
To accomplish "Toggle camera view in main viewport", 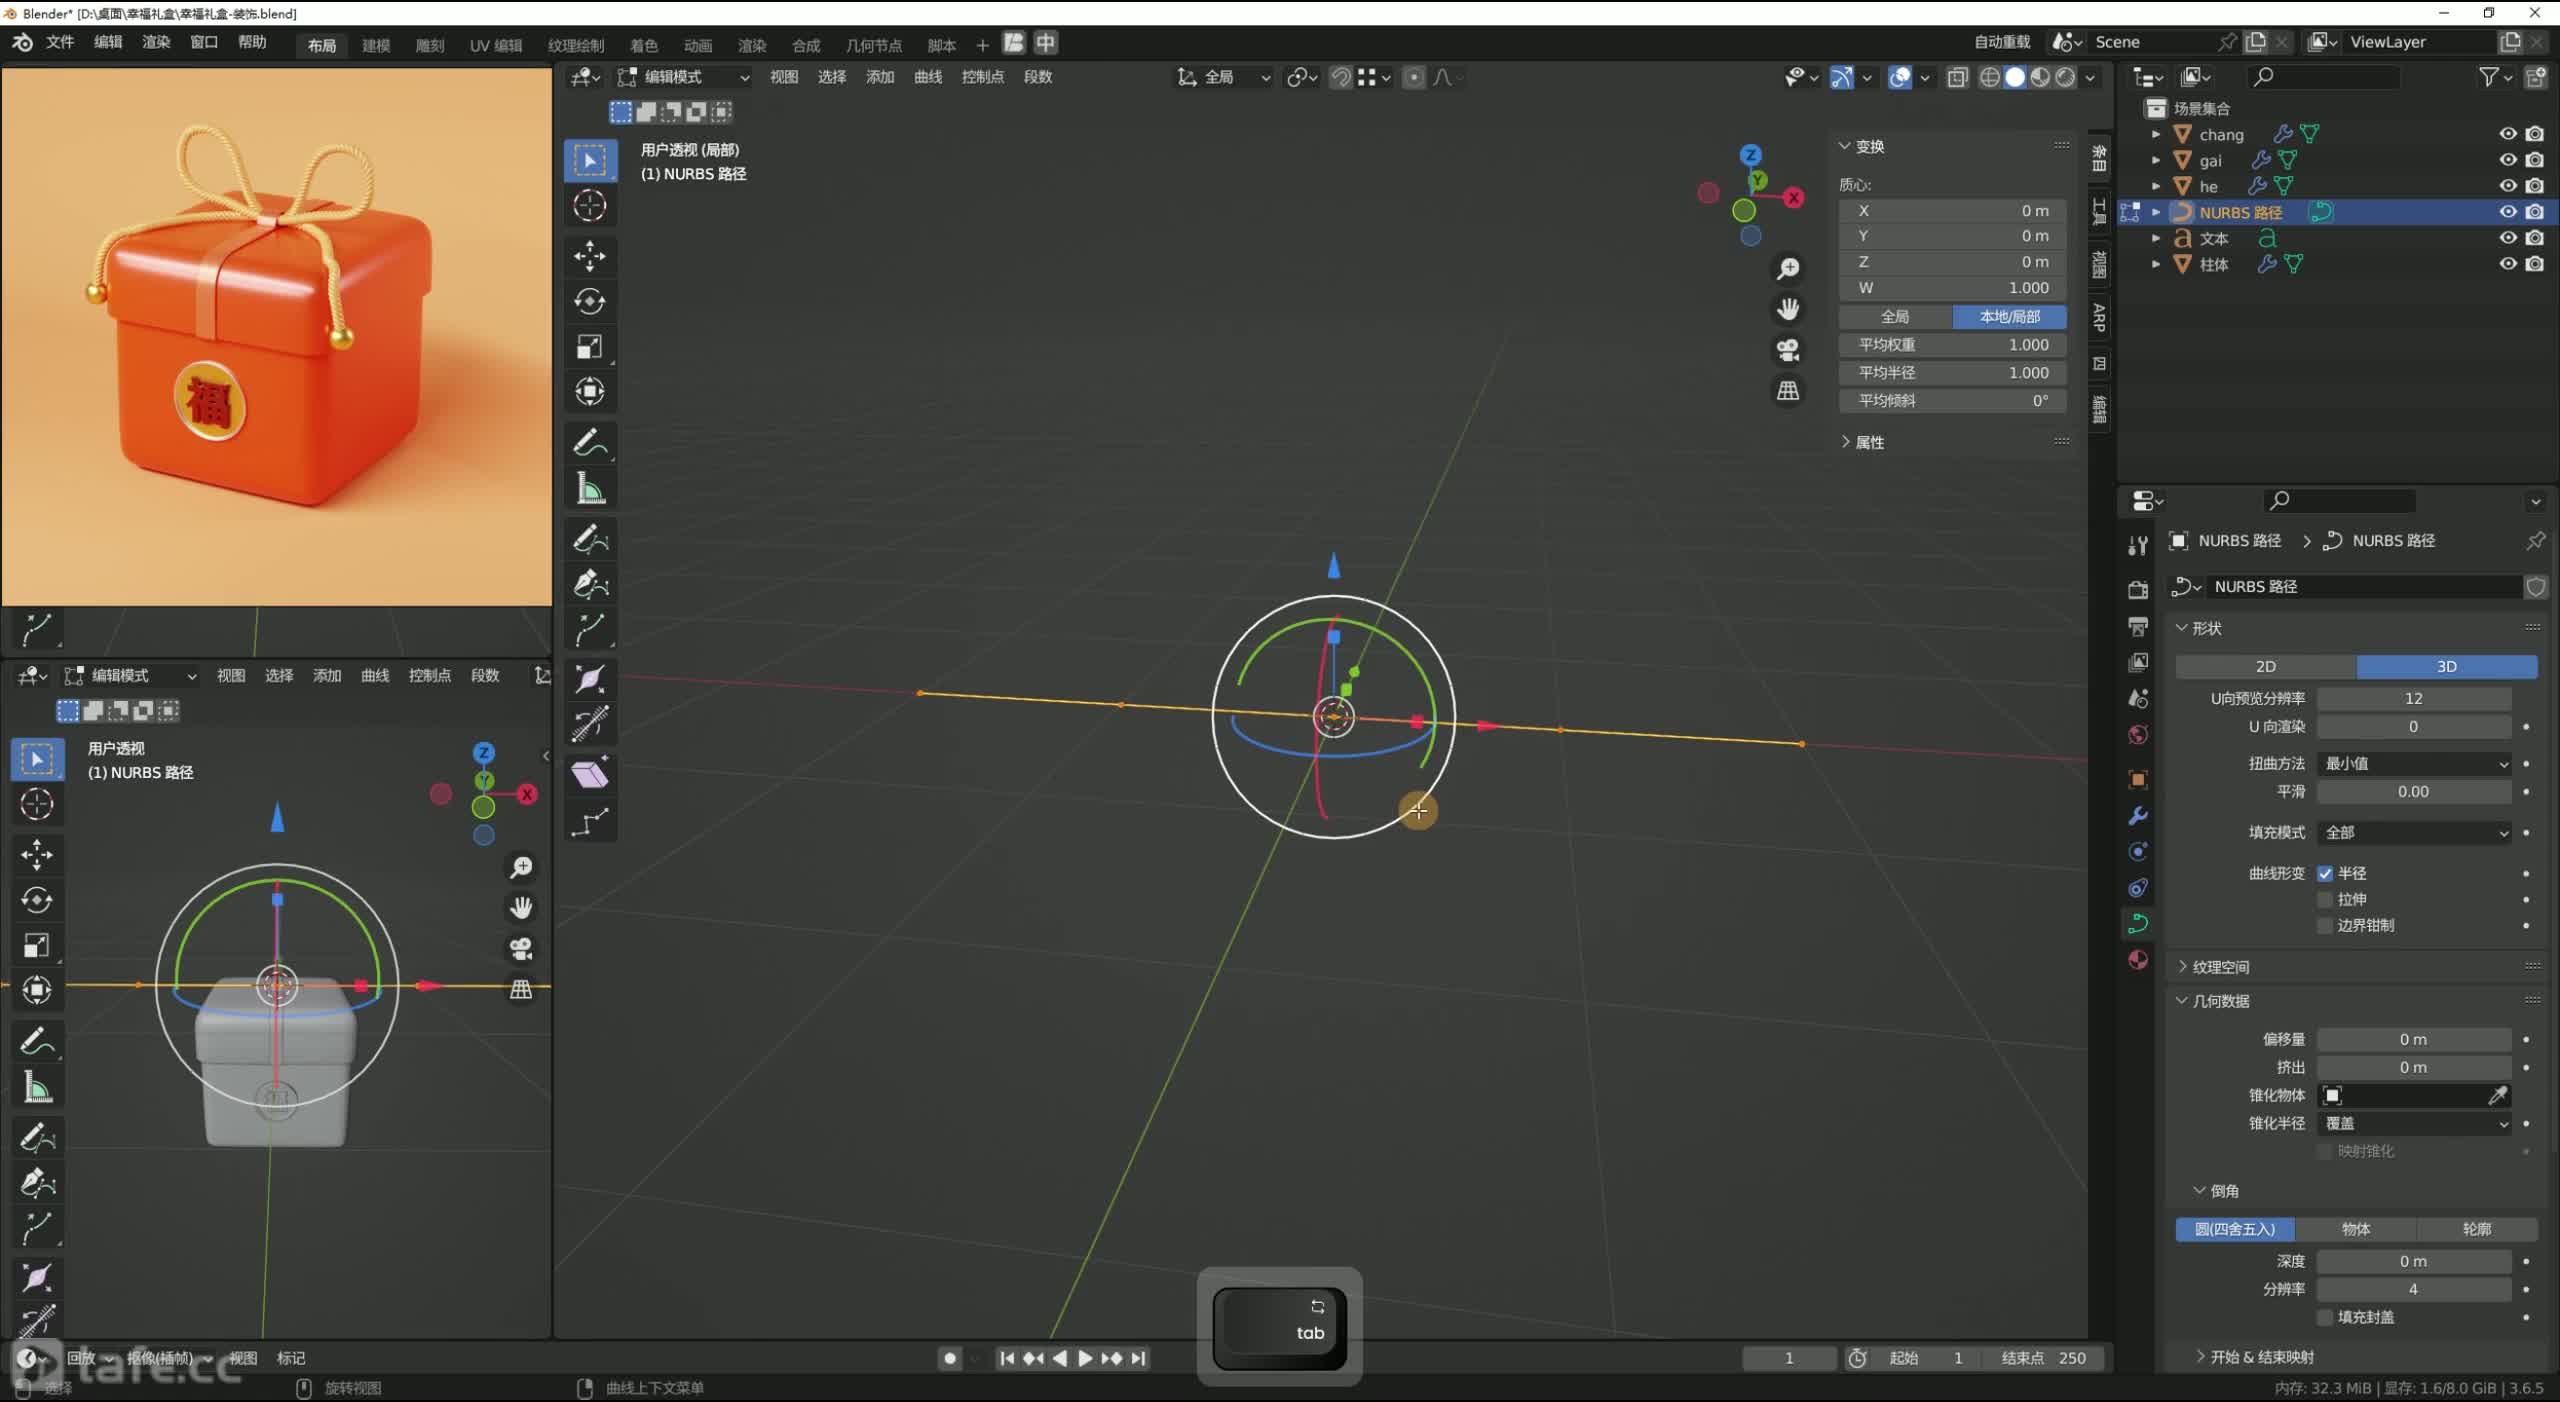I will tap(1788, 350).
